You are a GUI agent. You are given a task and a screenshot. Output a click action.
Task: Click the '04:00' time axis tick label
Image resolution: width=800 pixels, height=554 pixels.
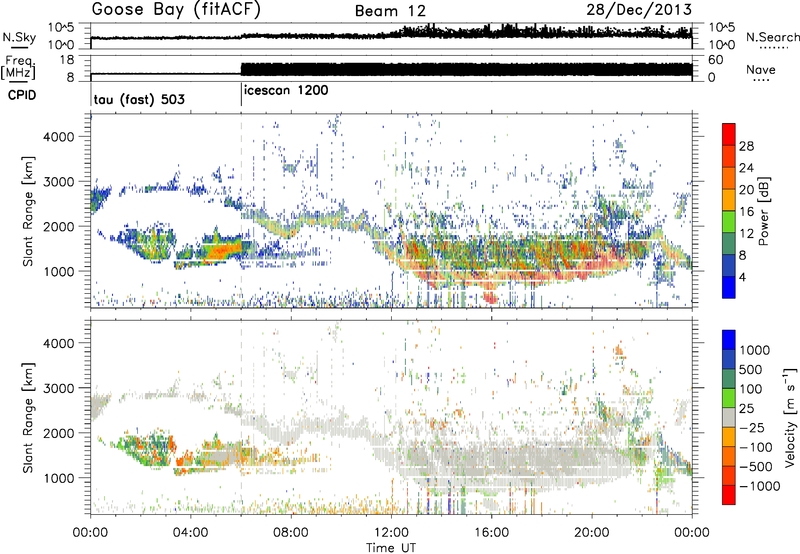point(191,533)
